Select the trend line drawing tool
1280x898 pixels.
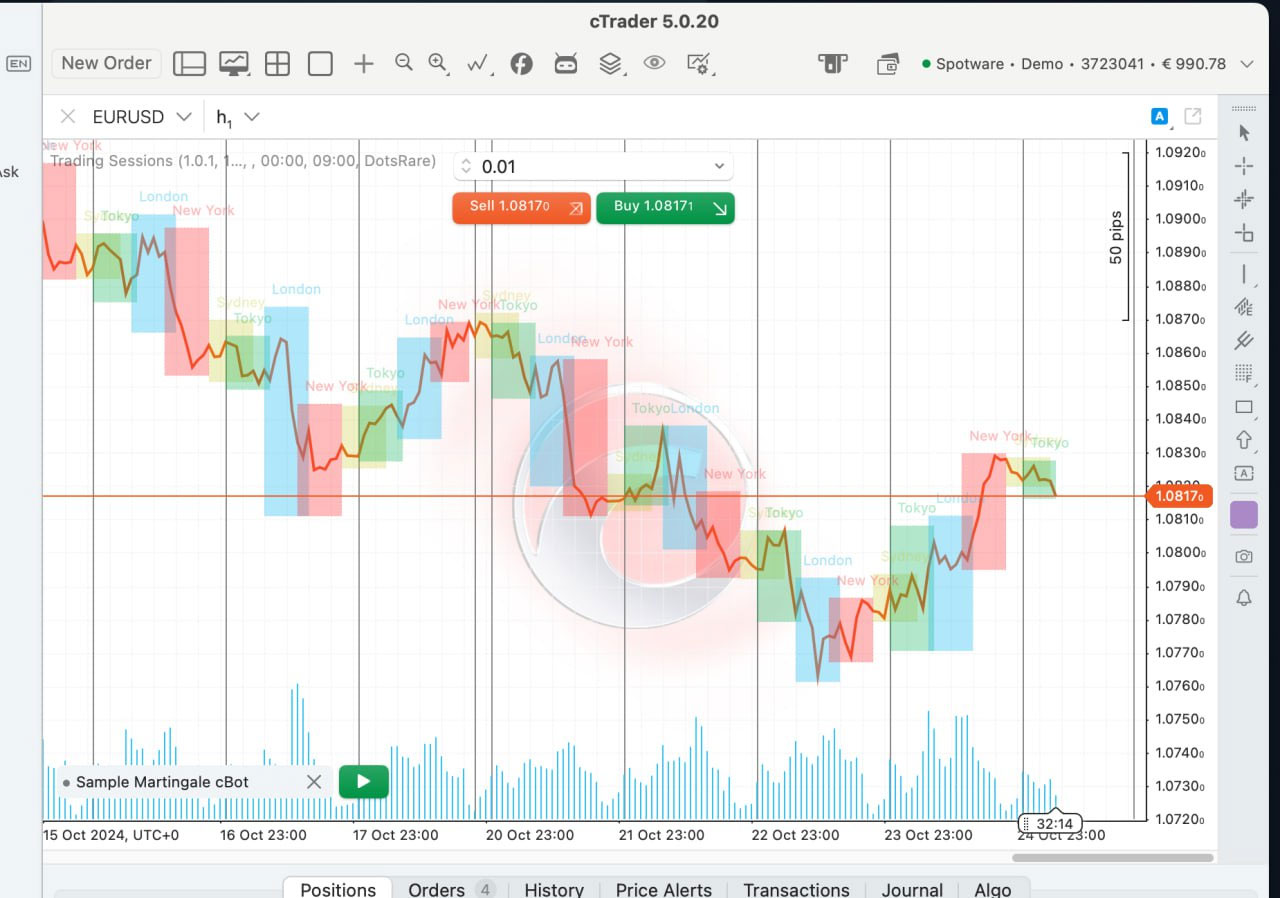[x=1243, y=273]
